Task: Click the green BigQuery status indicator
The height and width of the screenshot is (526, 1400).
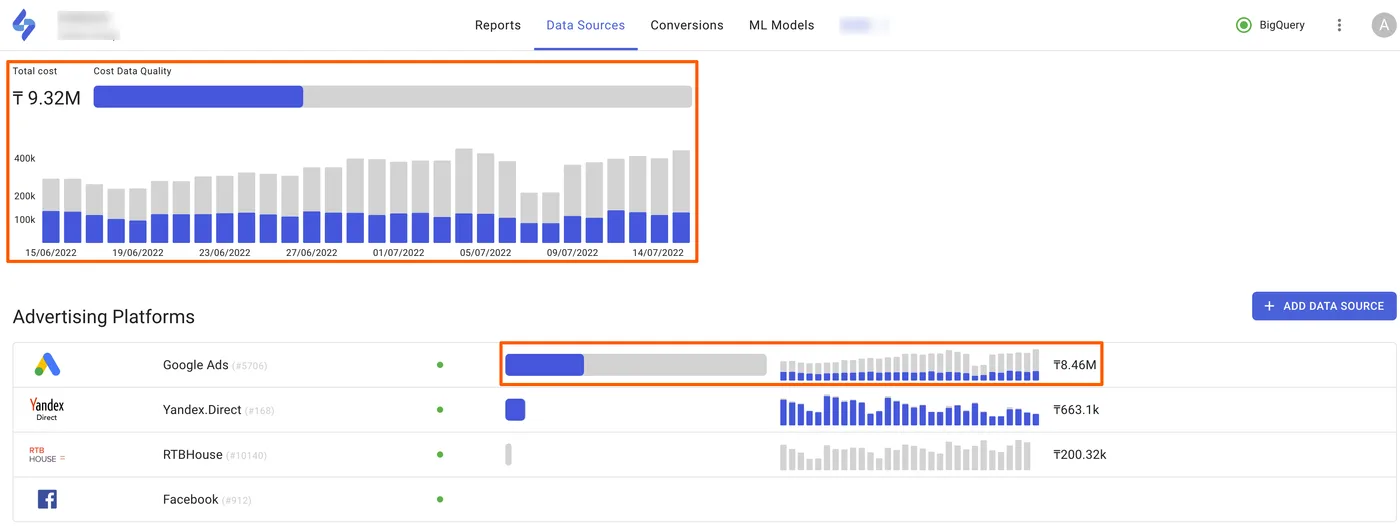Action: 1243,25
